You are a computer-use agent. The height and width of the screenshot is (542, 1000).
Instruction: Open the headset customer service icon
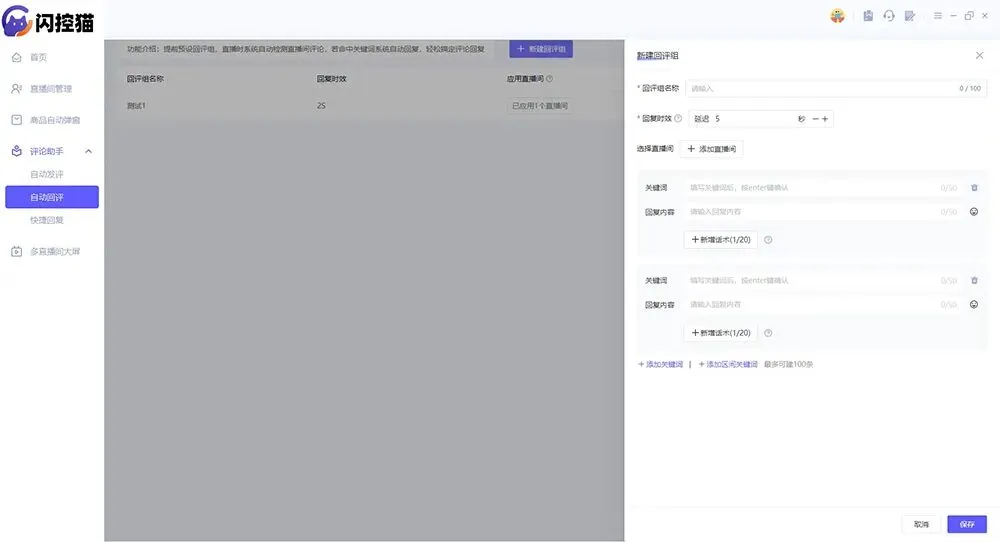(889, 16)
